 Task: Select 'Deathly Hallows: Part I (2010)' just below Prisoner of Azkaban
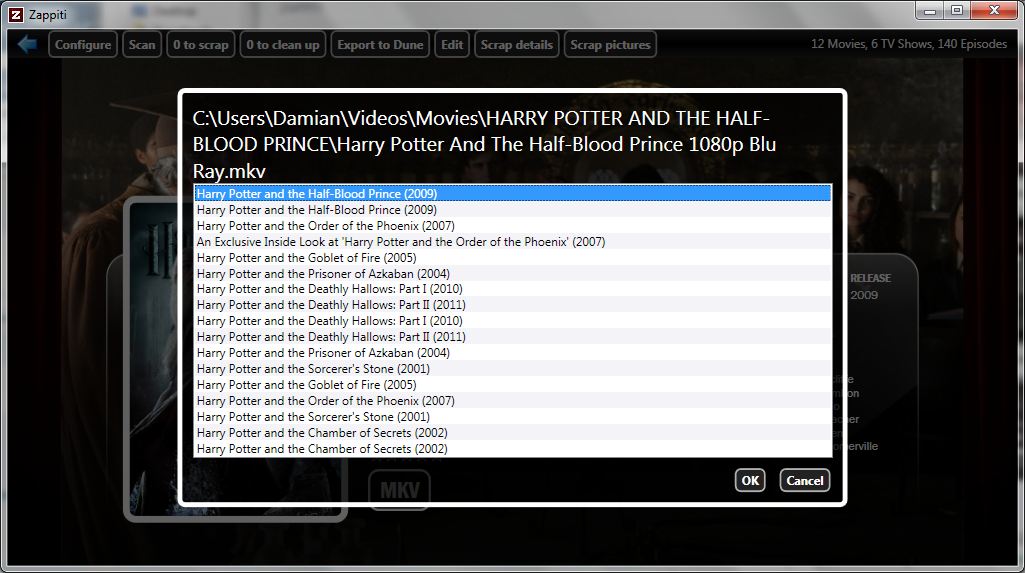tap(512, 289)
